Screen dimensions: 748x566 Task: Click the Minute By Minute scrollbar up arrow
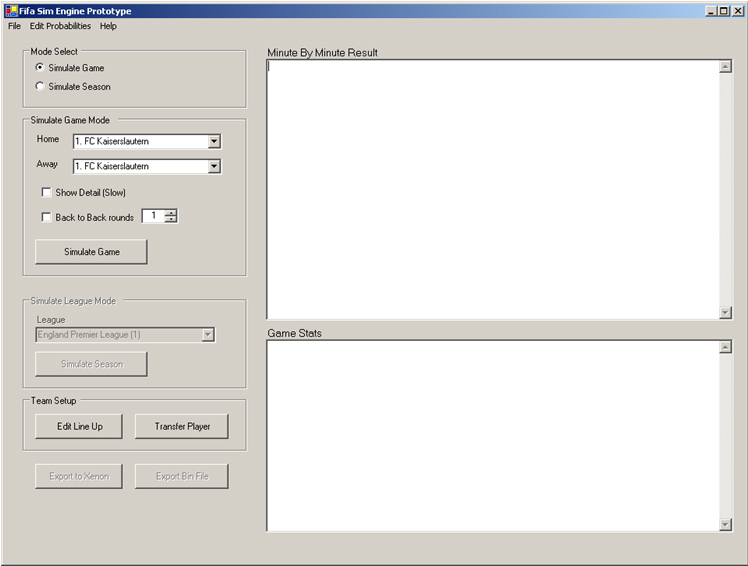point(726,66)
